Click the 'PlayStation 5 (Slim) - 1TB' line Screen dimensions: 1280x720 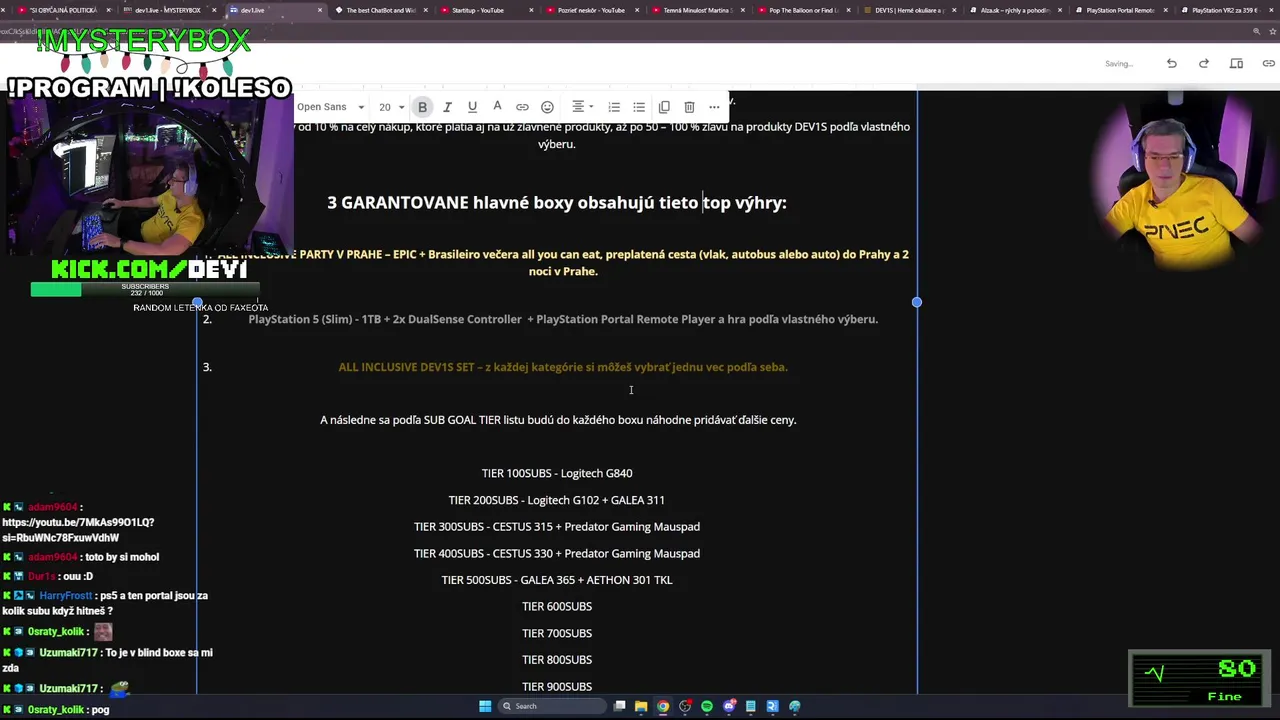563,319
